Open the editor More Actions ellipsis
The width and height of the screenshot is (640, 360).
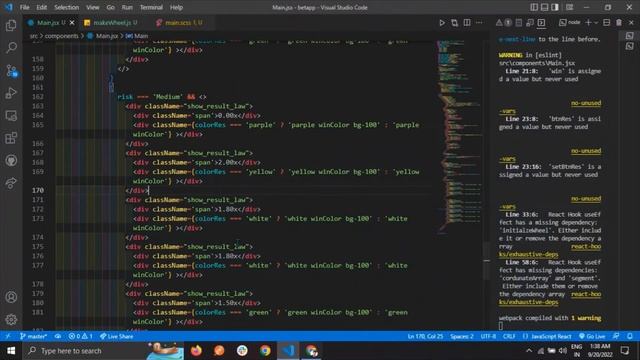[x=479, y=23]
